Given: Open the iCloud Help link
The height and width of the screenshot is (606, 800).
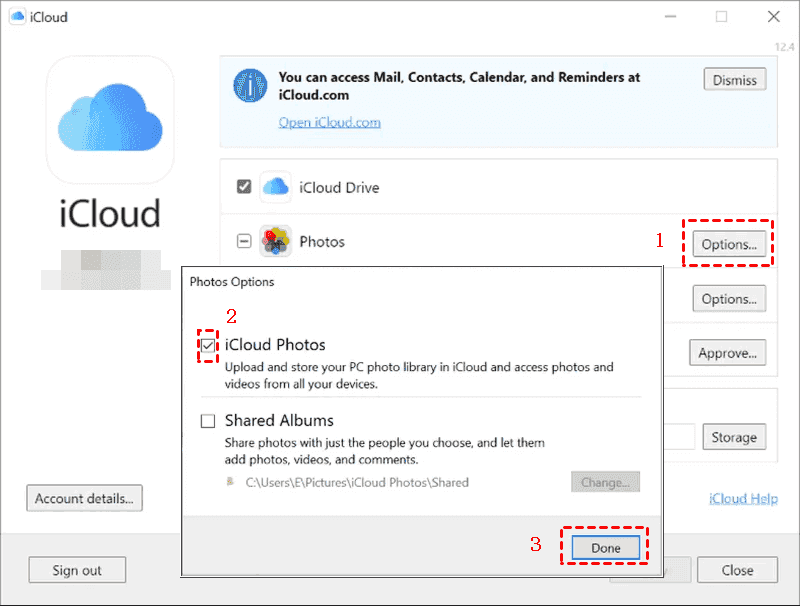Looking at the screenshot, I should [743, 498].
